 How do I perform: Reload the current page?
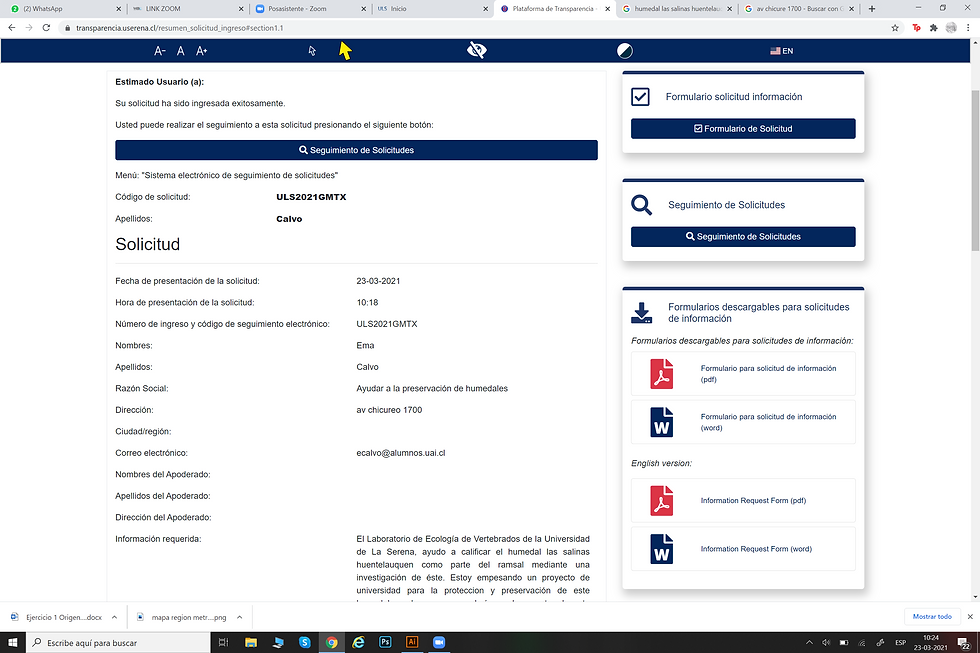click(46, 27)
